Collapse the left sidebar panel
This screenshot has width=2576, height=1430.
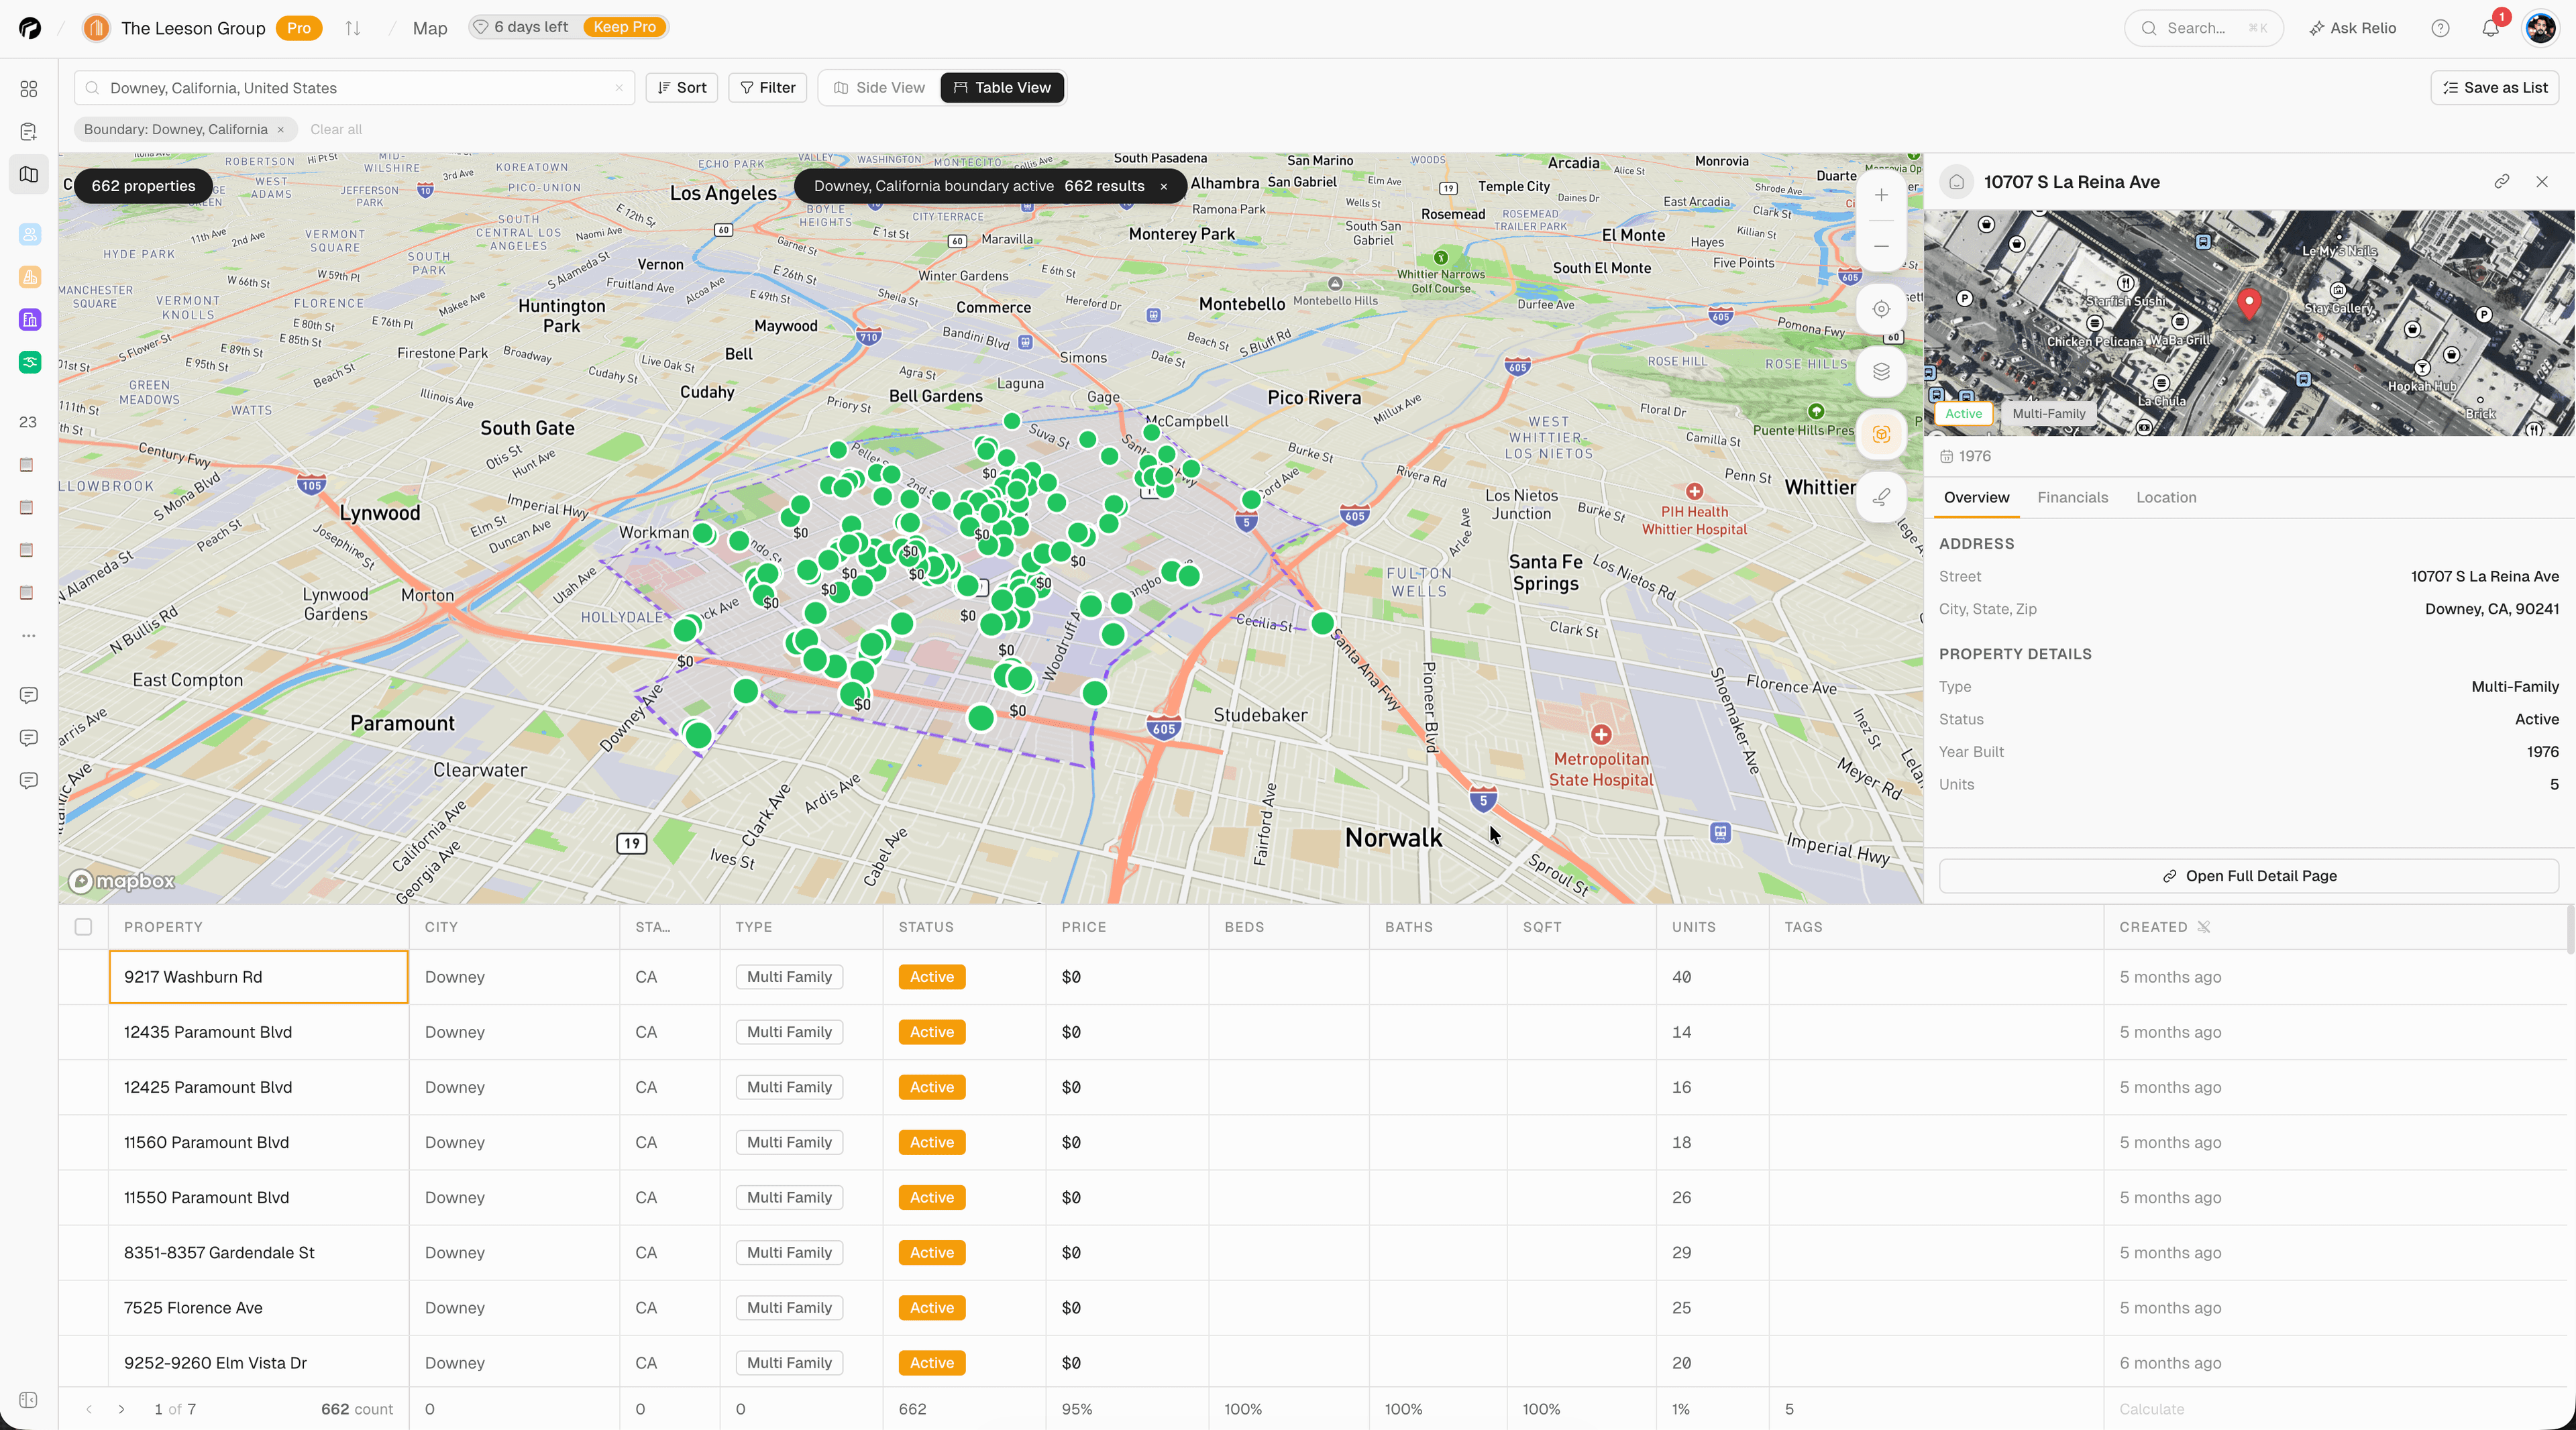(27, 1401)
